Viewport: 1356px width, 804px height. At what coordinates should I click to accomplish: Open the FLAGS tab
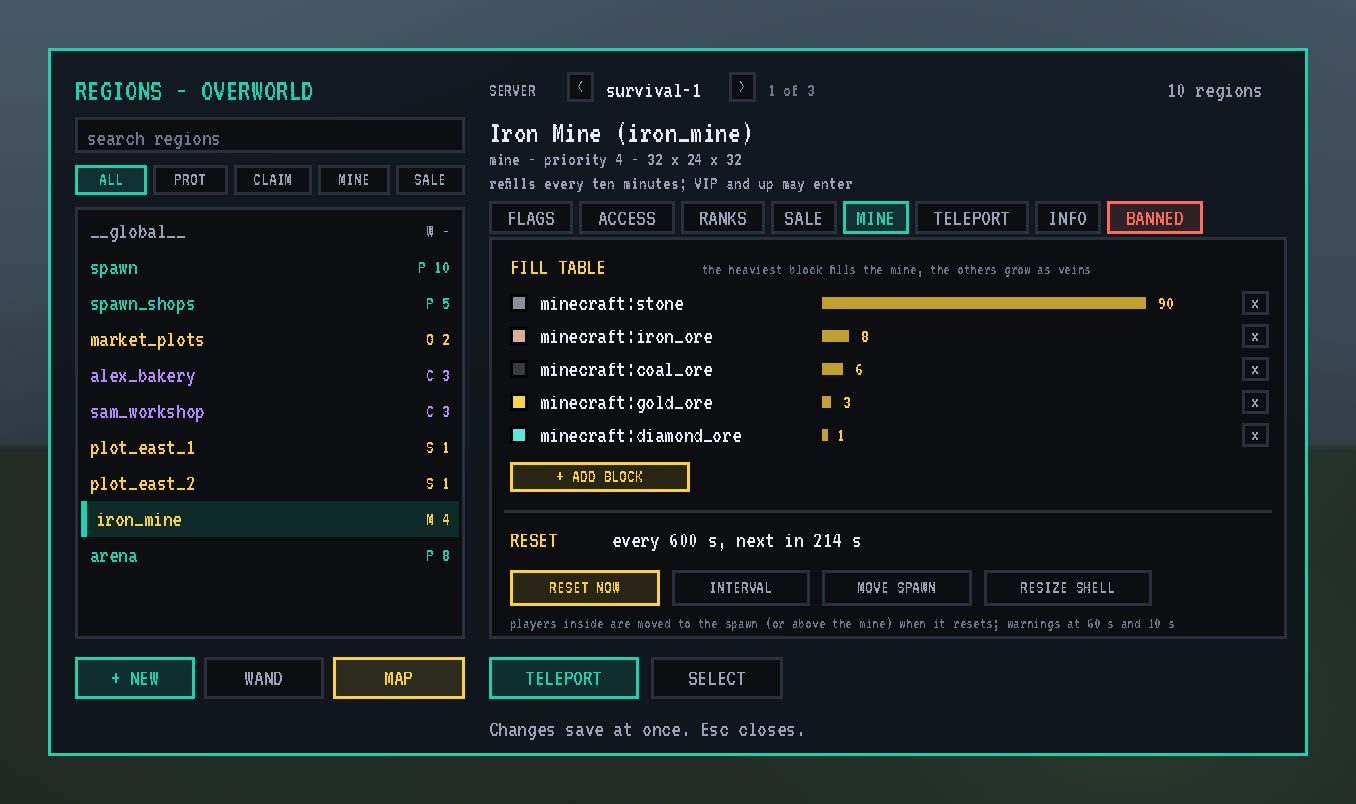point(531,218)
